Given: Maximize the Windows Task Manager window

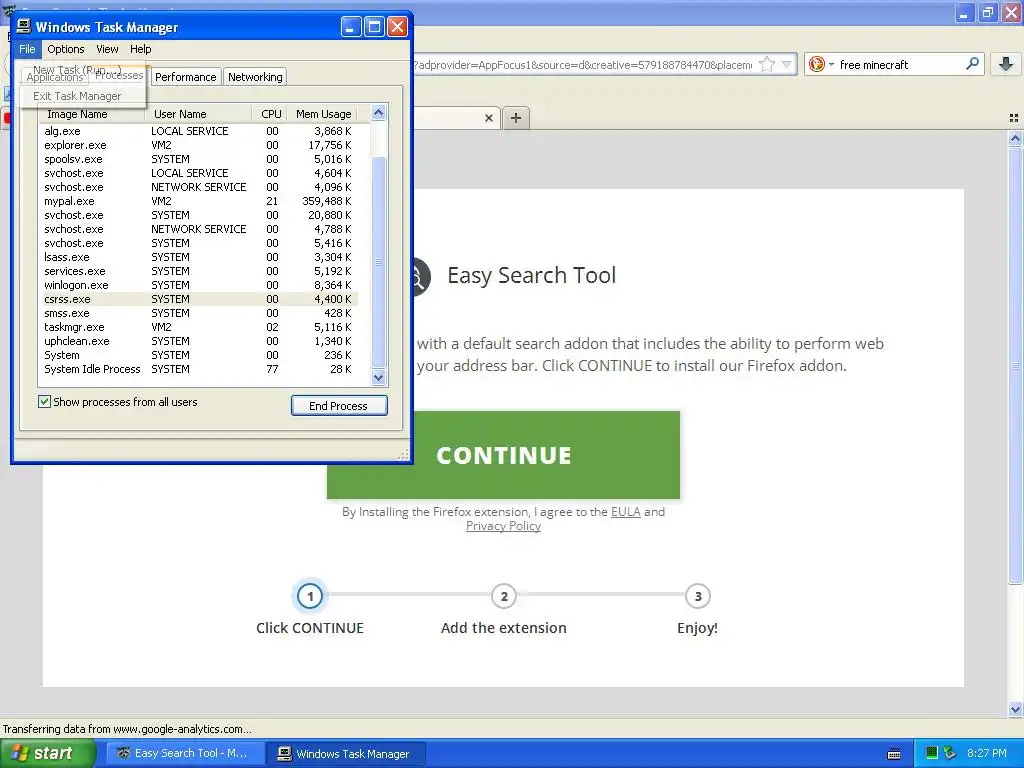Looking at the screenshot, I should 374,27.
